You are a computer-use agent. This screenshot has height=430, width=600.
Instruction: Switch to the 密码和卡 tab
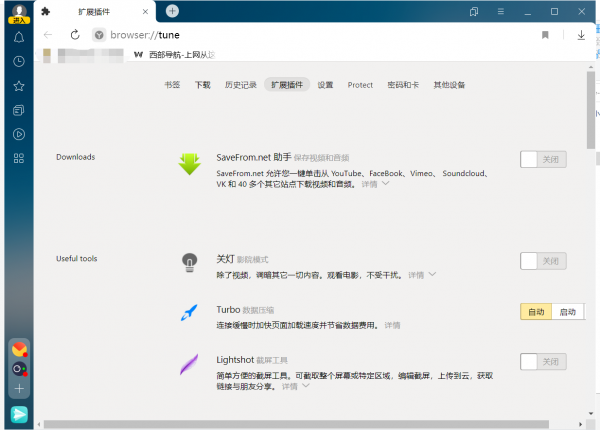403,85
